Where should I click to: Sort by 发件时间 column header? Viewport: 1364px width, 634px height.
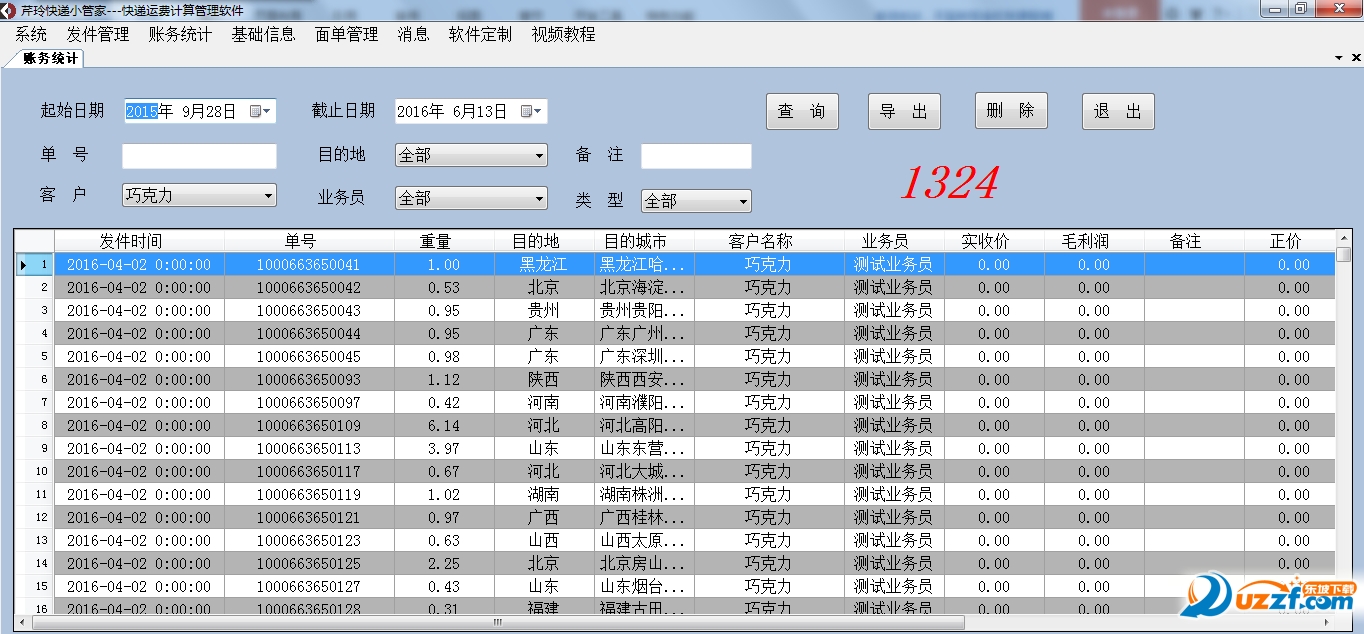pos(139,241)
